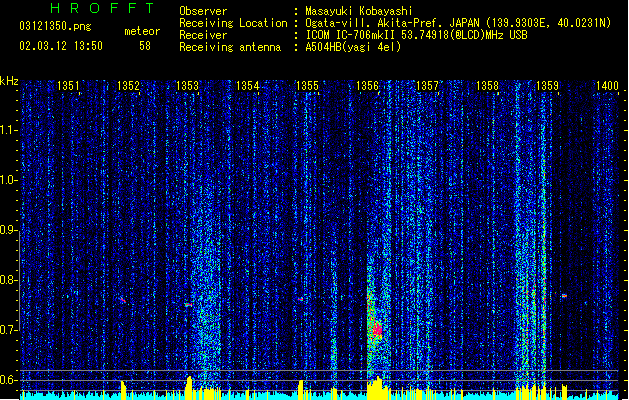
Task: Click the meteor count 58
Action: point(145,46)
